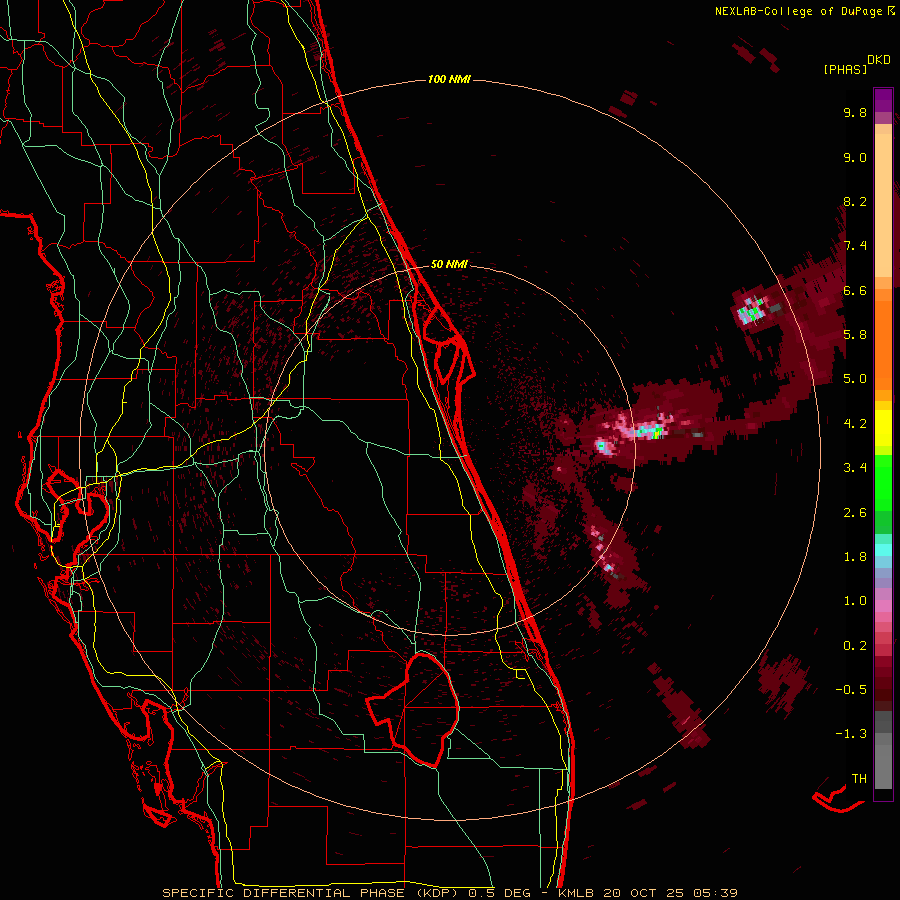Pick the purple band atop the color bar

[x=883, y=100]
